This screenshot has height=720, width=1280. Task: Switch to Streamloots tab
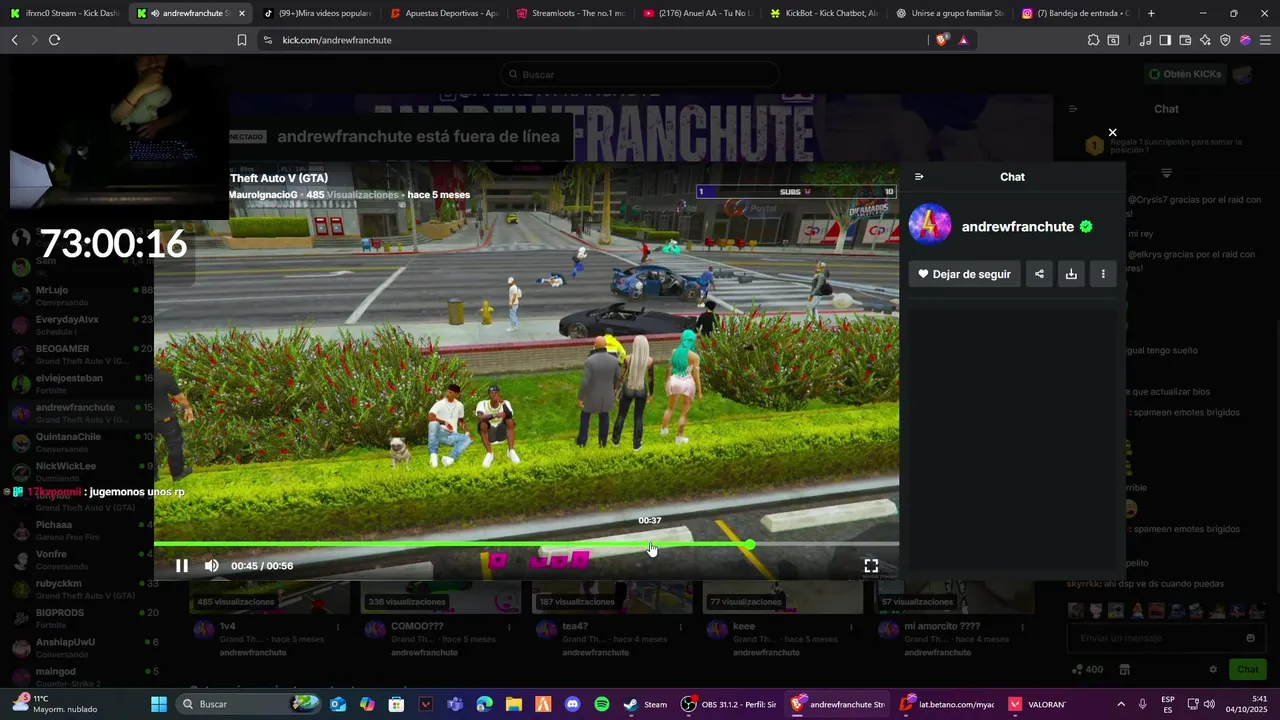coord(570,13)
